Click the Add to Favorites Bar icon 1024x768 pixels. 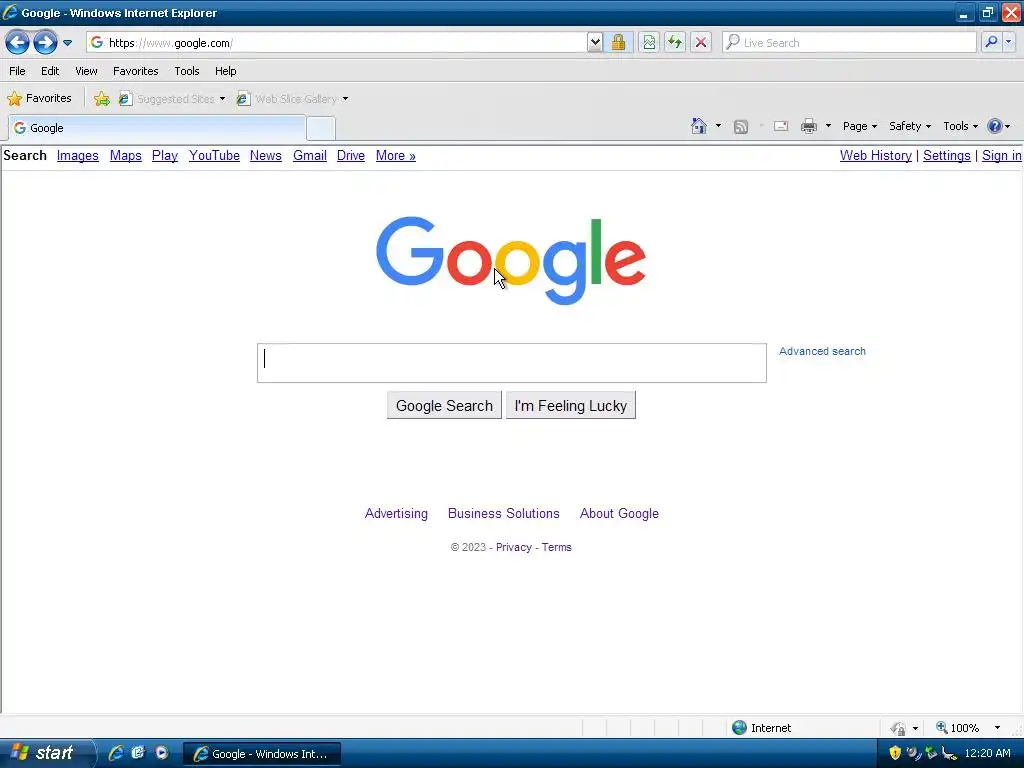(102, 99)
